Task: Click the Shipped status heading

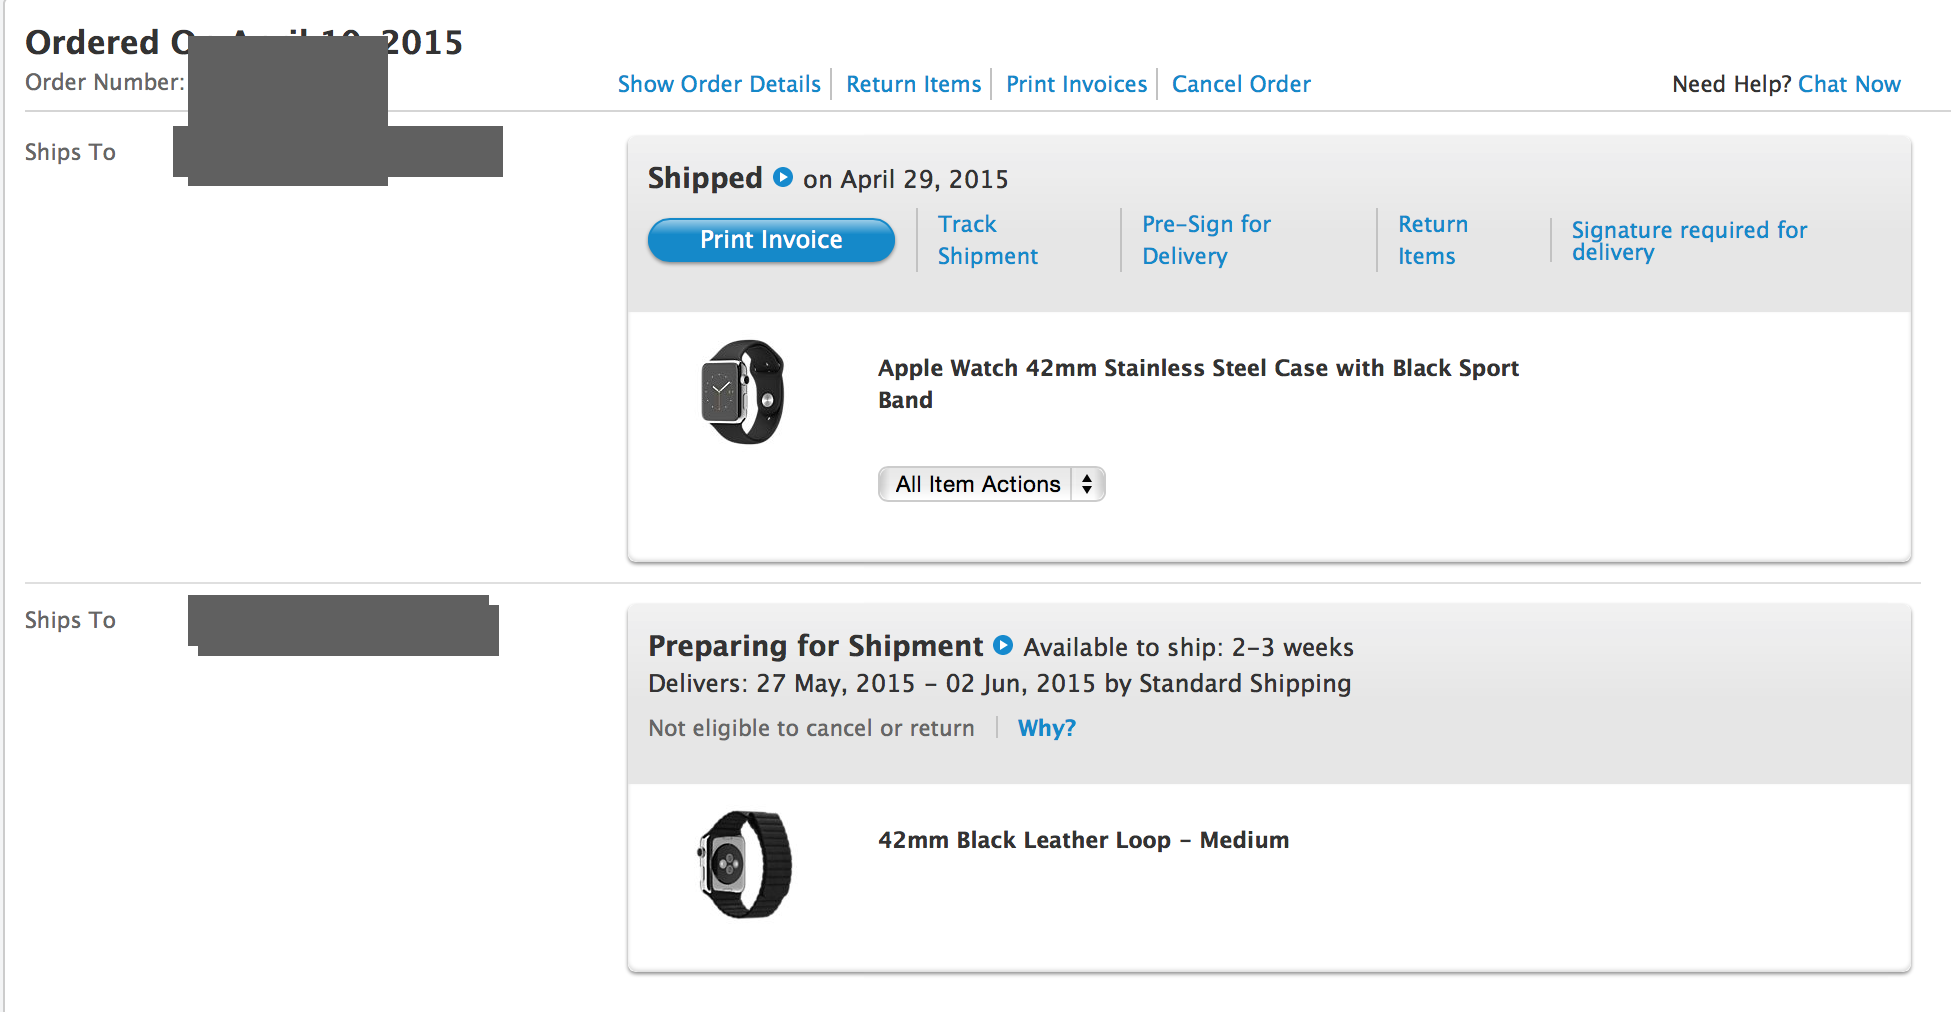Action: tap(705, 178)
